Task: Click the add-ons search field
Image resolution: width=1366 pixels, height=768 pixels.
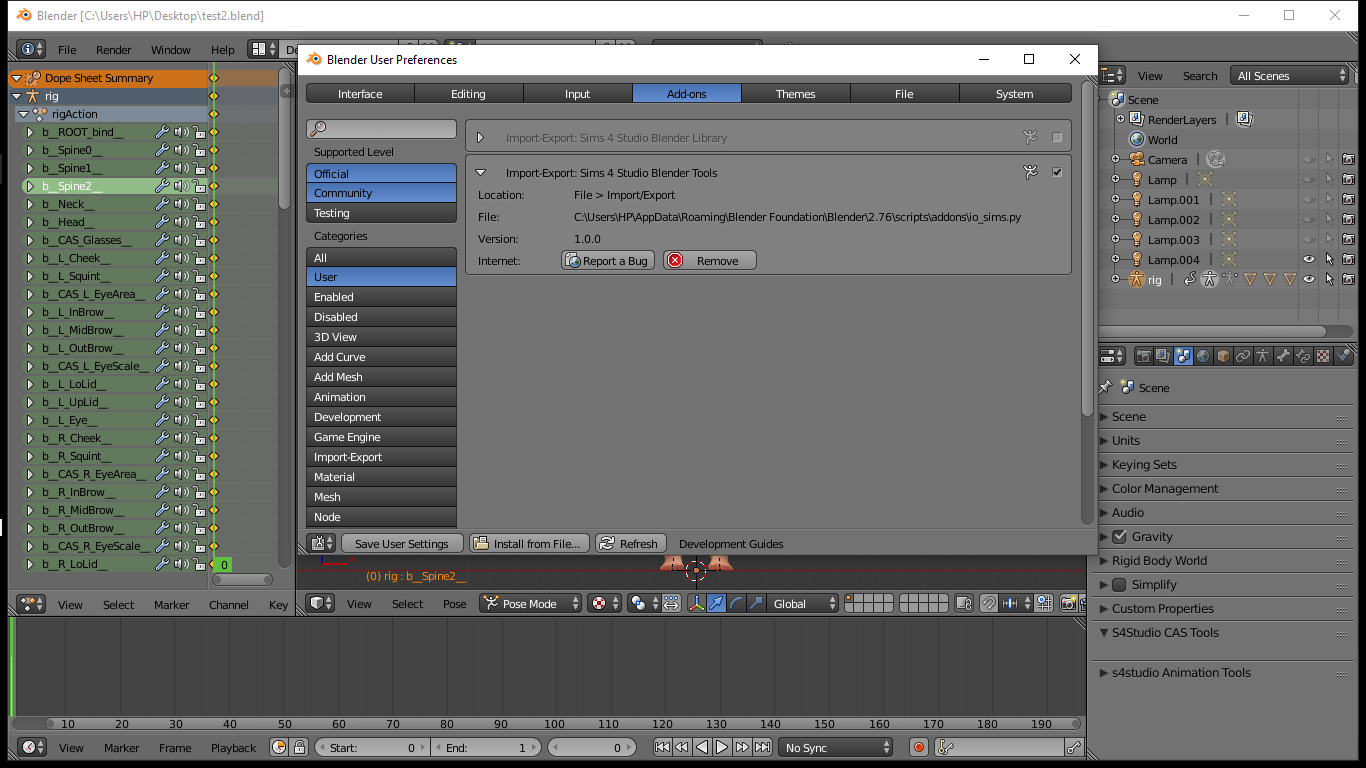Action: 381,129
